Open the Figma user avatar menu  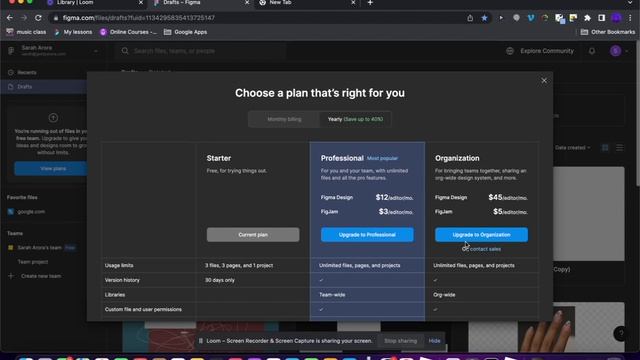pos(619,51)
